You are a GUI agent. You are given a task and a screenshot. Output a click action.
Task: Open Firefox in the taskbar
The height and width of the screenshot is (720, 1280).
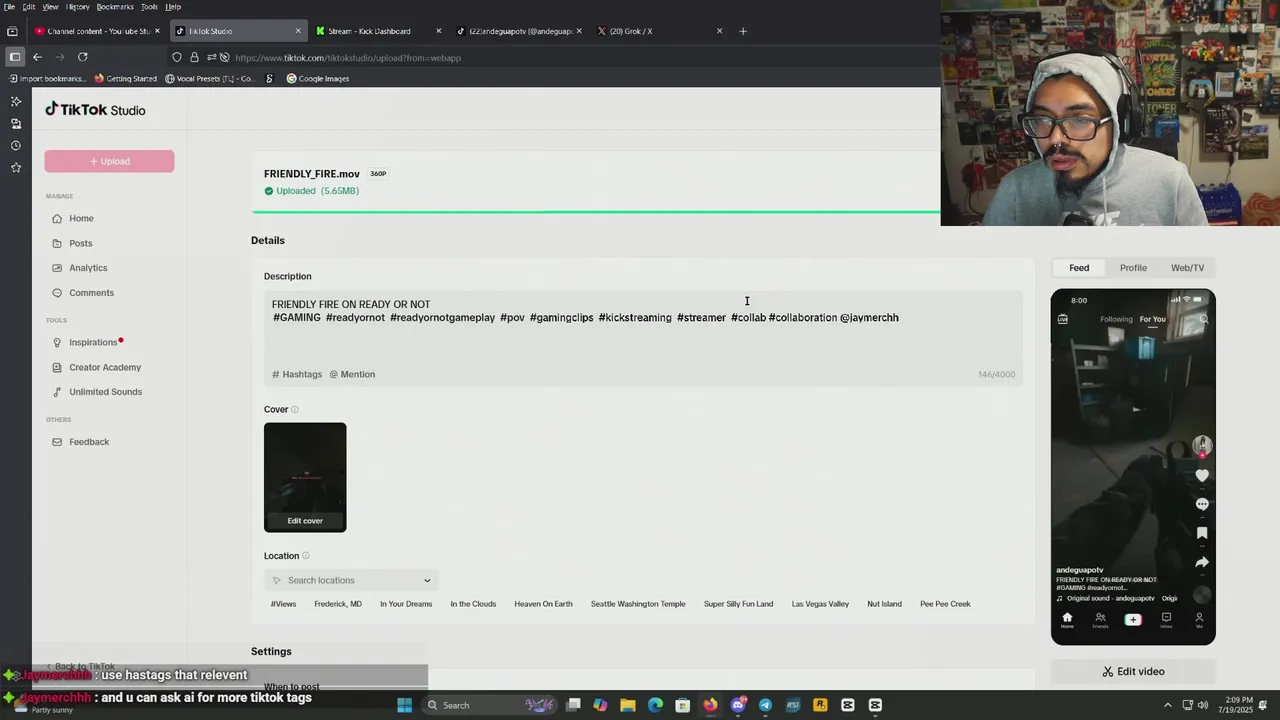tap(710, 705)
